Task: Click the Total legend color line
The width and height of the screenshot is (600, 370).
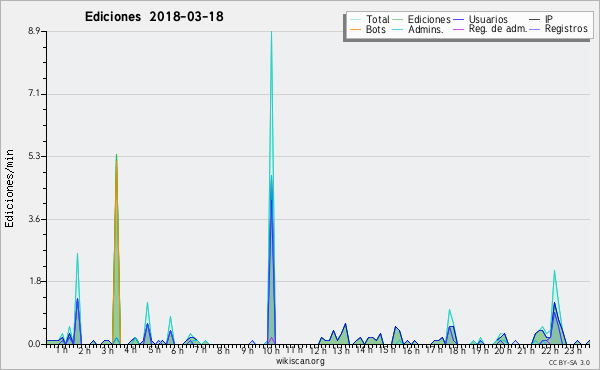Action: click(x=355, y=20)
